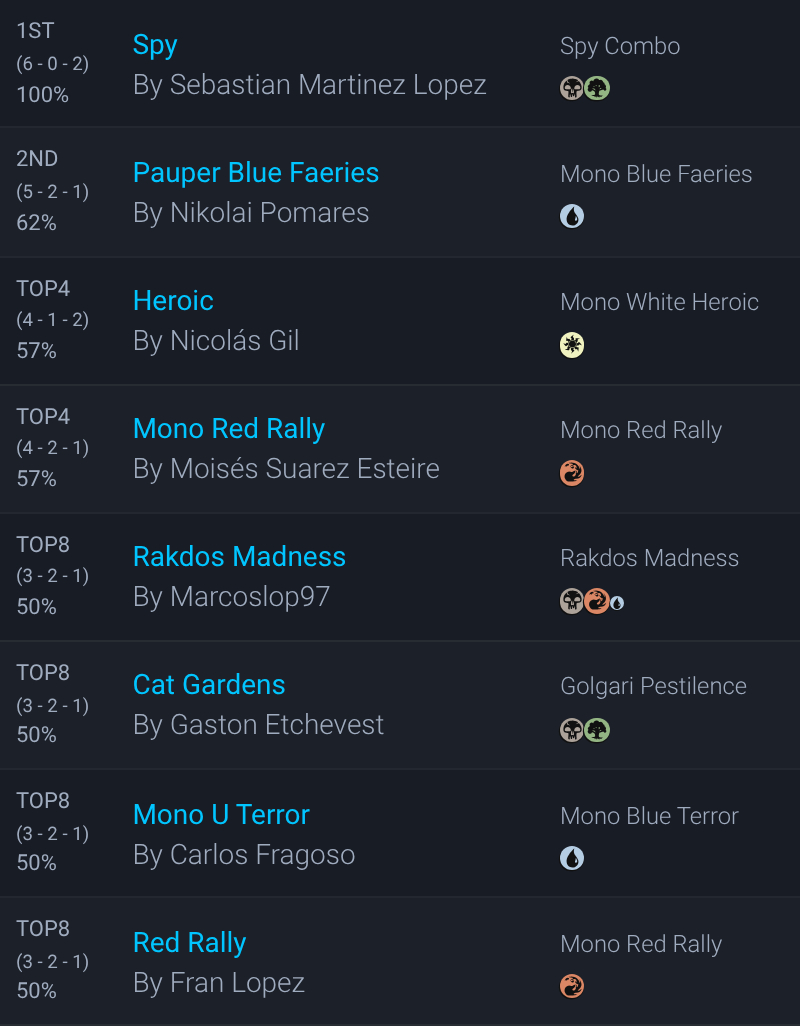Click the black mana icon under Spy Combo

pyautogui.click(x=572, y=88)
